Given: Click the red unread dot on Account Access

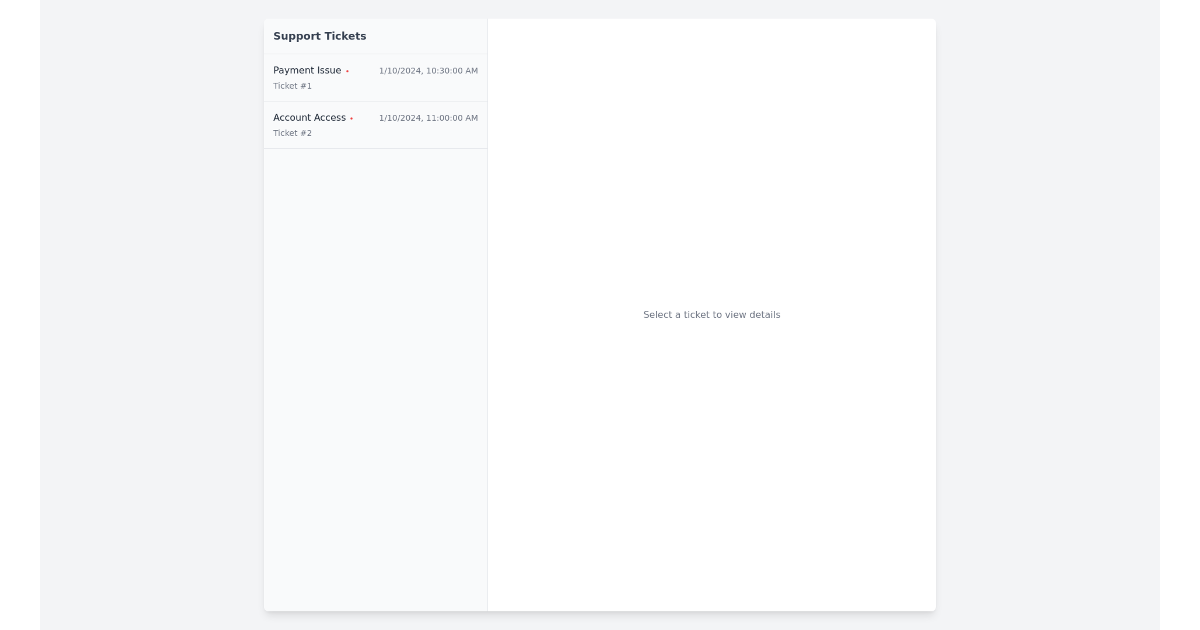Looking at the screenshot, I should click(x=352, y=117).
